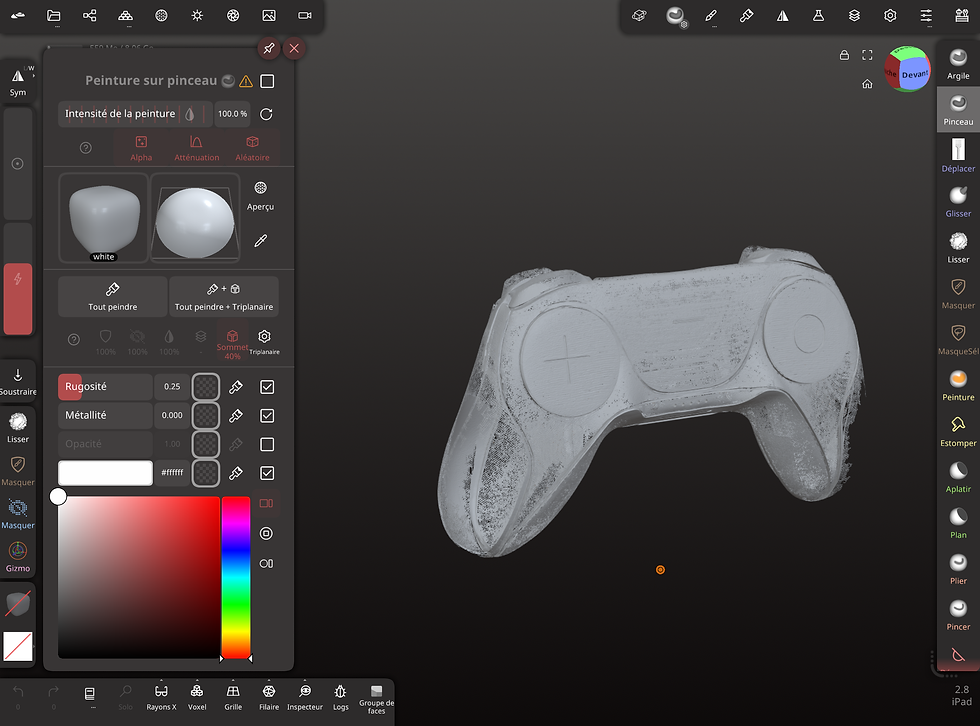This screenshot has width=980, height=726.
Task: Close the Peinture sur pinceau panel
Action: pyautogui.click(x=294, y=48)
